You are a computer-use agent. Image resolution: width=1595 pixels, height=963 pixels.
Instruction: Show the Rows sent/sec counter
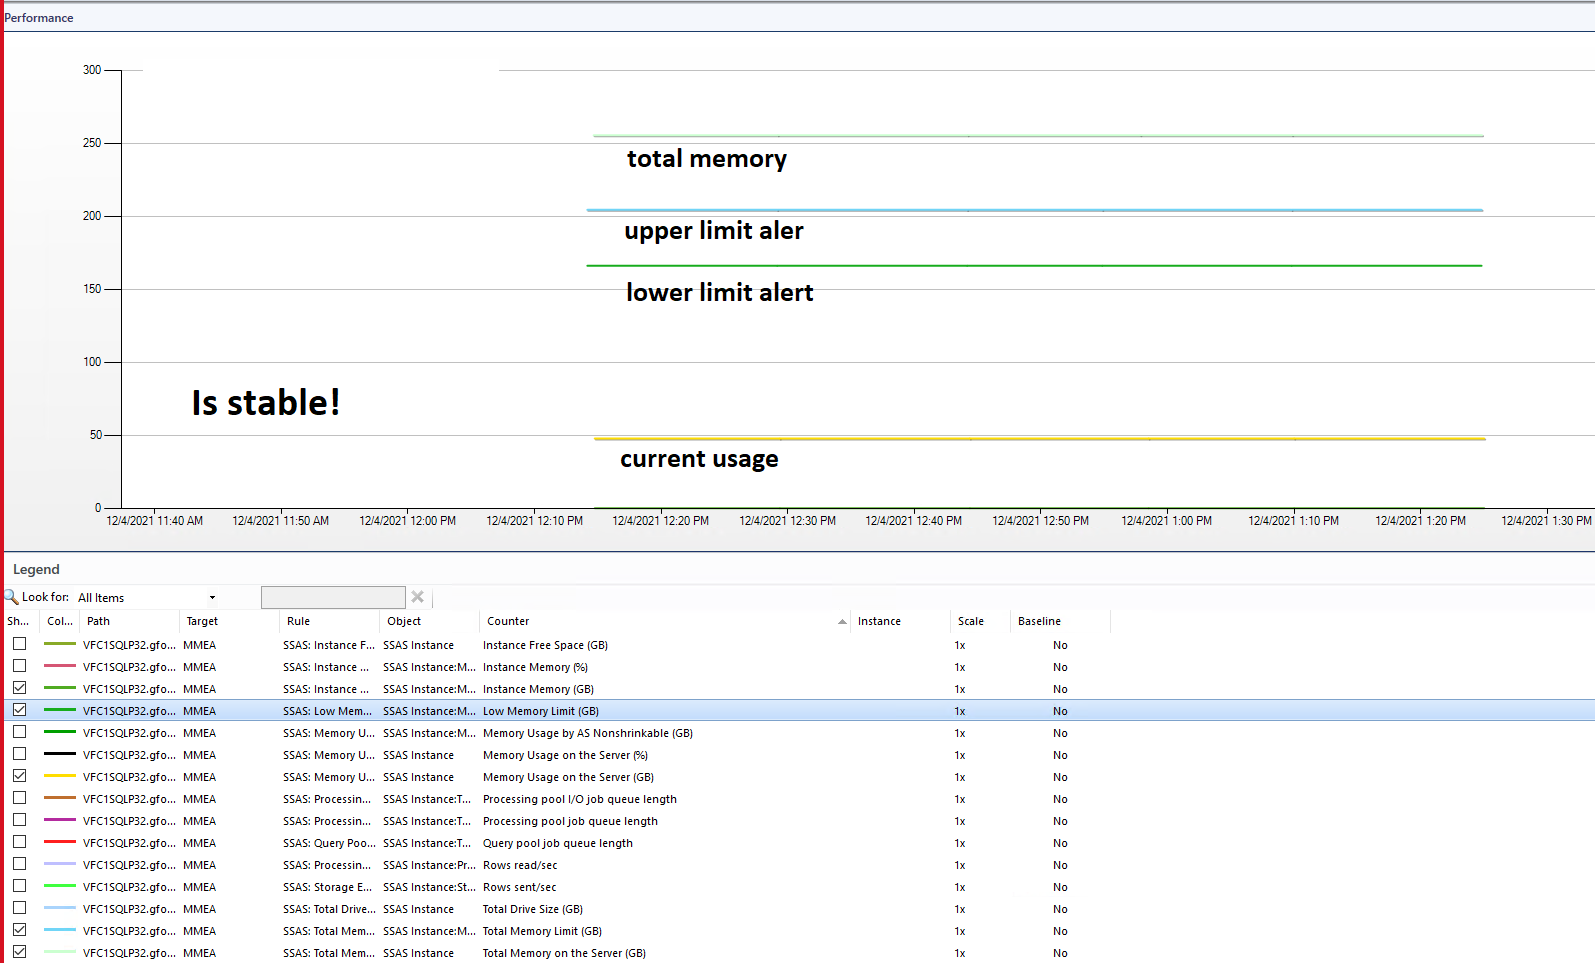coord(19,886)
